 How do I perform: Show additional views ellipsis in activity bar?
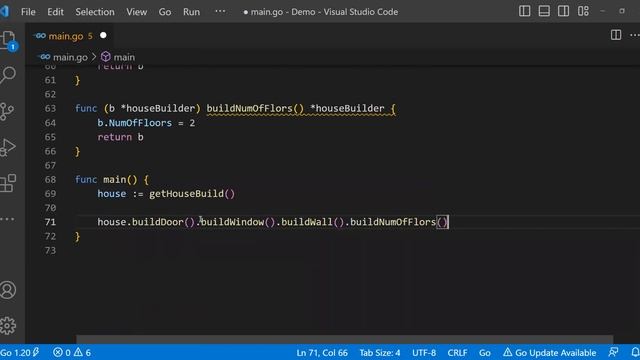tap(7, 219)
